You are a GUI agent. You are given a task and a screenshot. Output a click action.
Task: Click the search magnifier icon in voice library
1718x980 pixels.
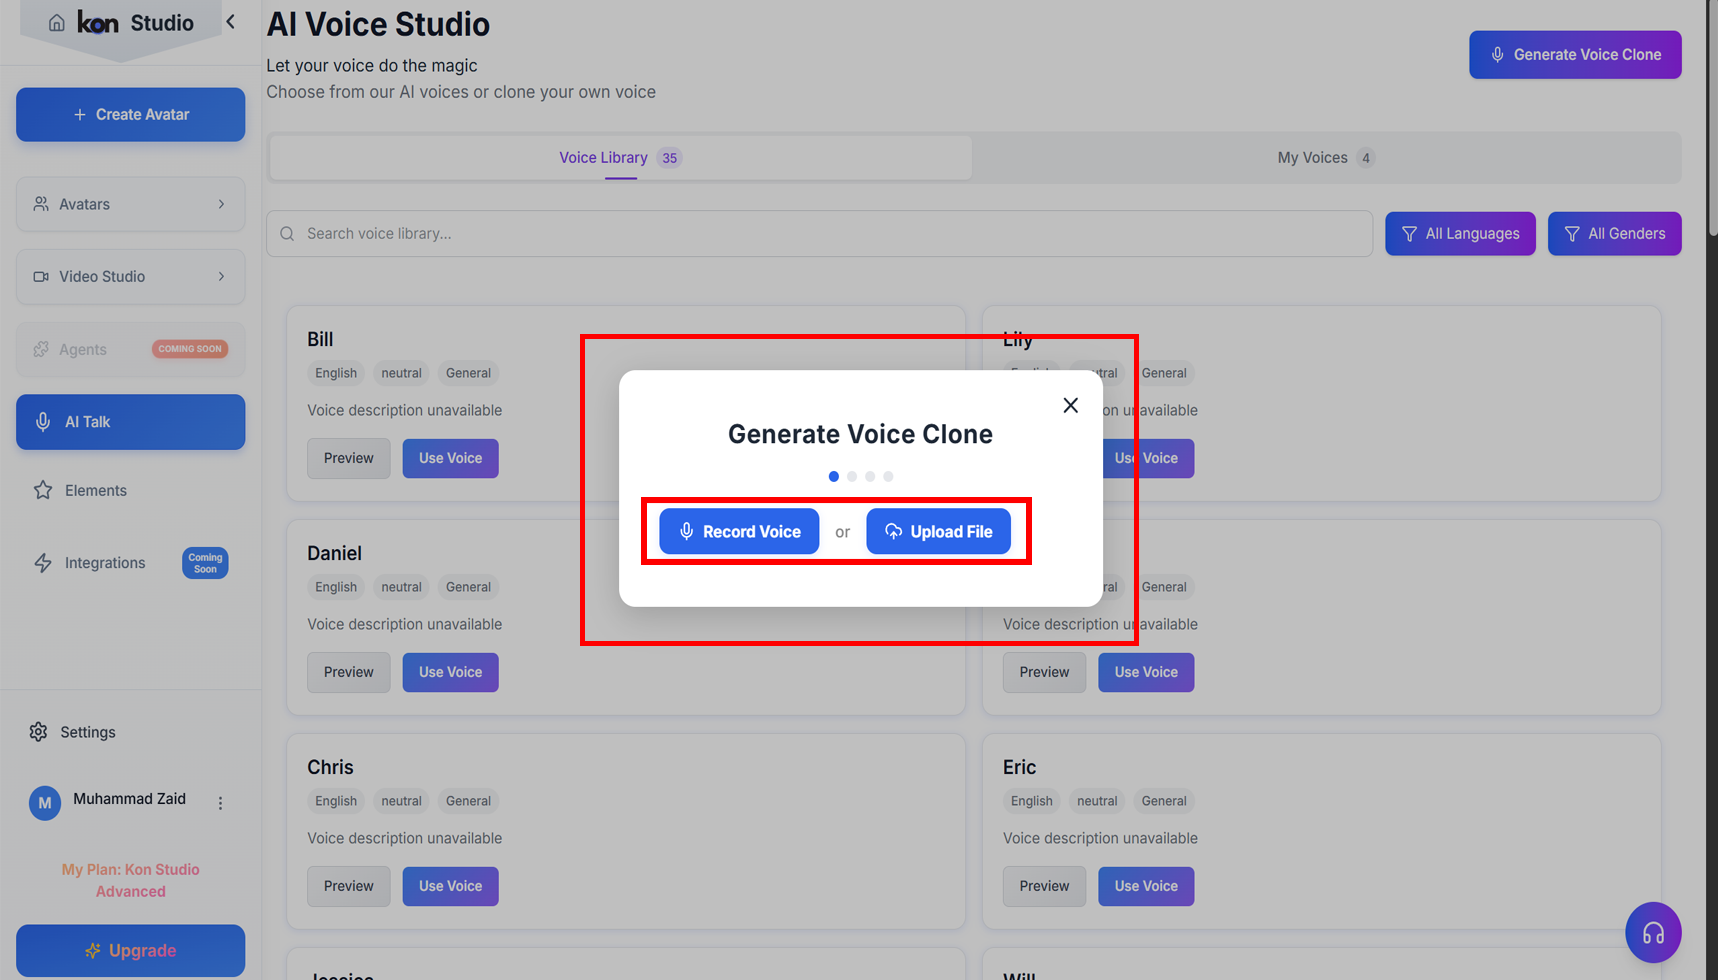pos(288,234)
